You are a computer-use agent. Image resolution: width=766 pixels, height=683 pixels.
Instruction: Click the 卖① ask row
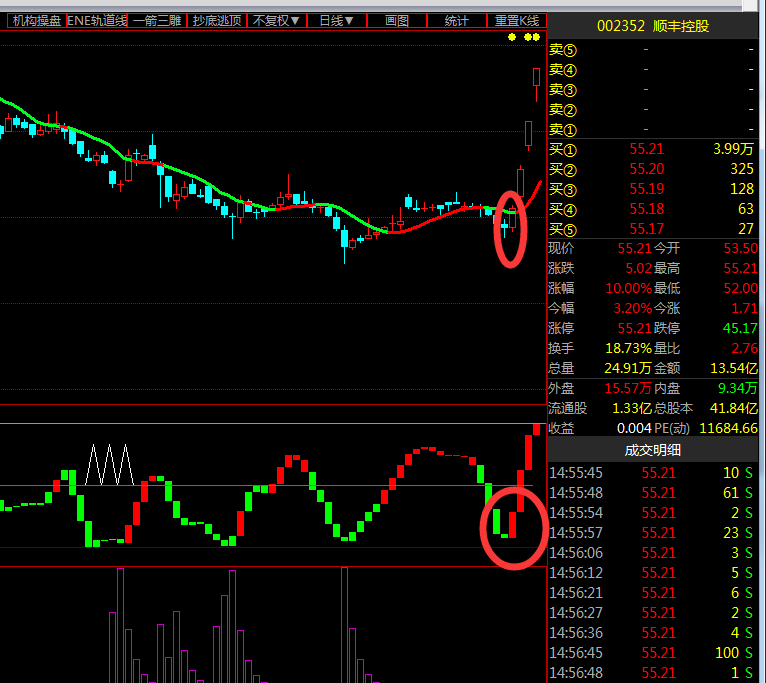pos(652,129)
